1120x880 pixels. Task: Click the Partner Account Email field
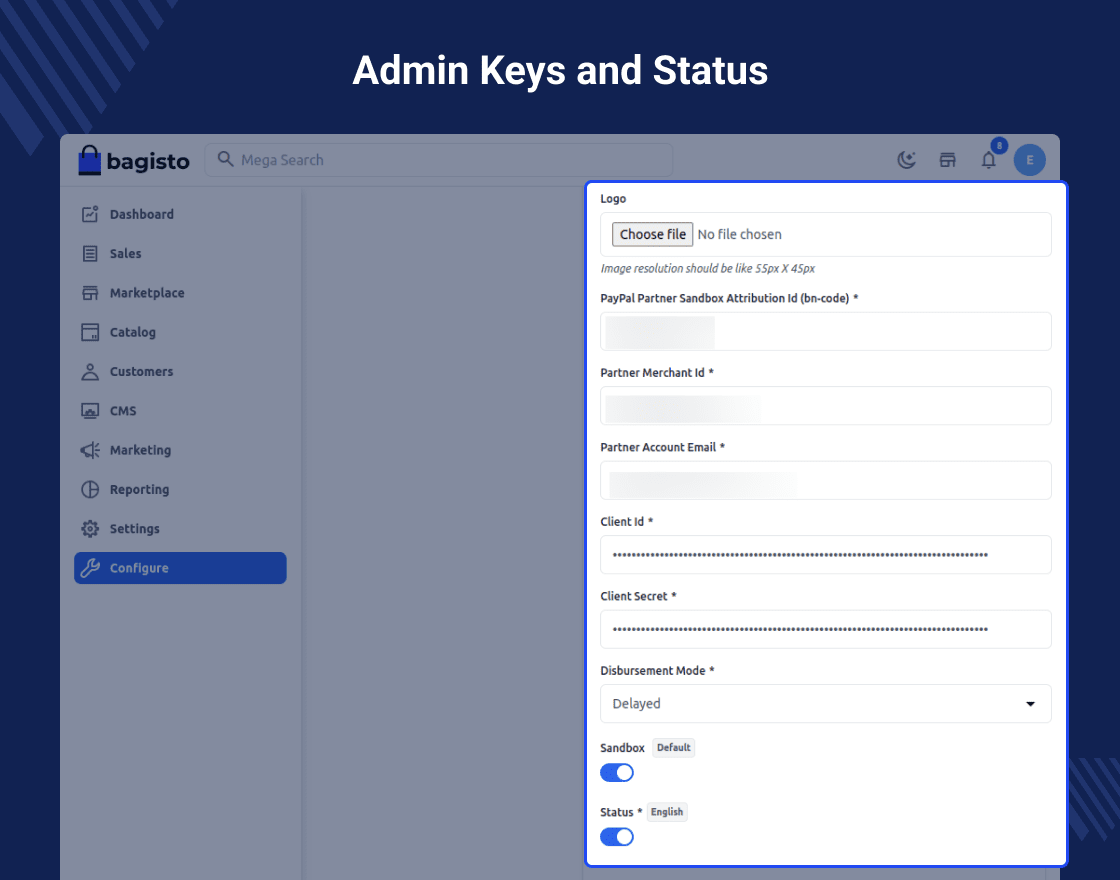click(825, 481)
